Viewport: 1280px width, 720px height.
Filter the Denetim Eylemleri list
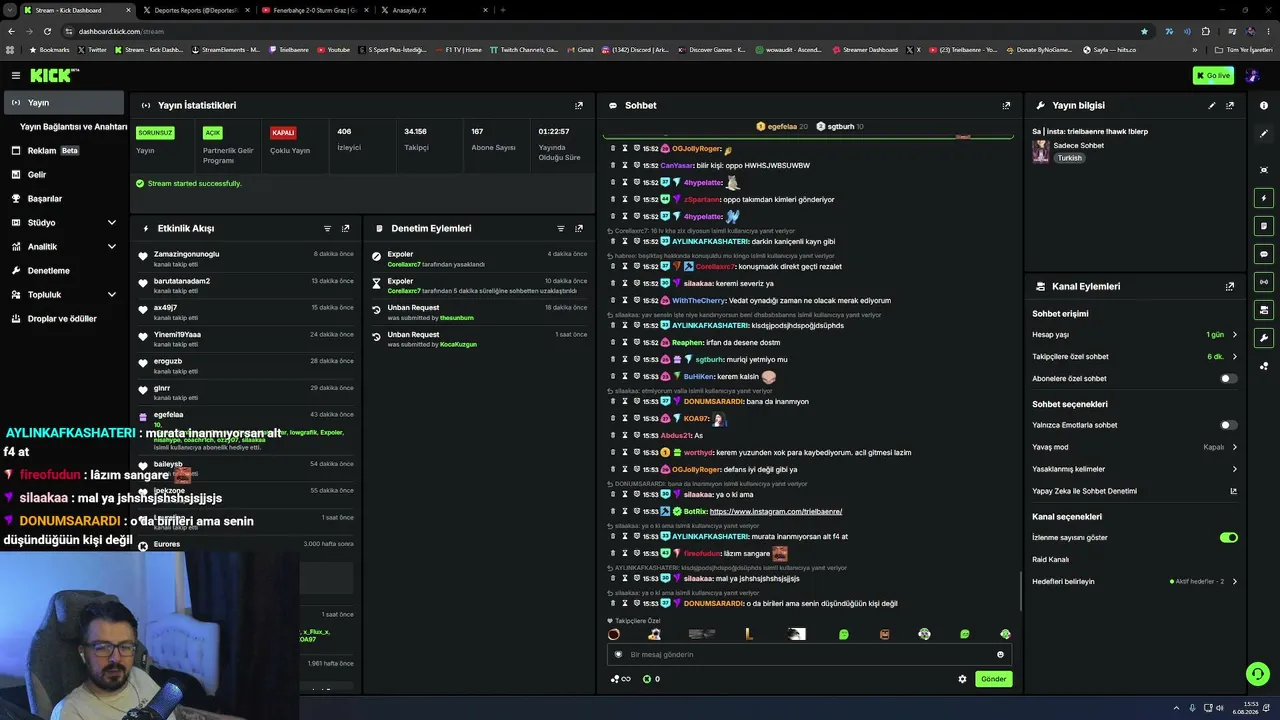pyautogui.click(x=560, y=228)
